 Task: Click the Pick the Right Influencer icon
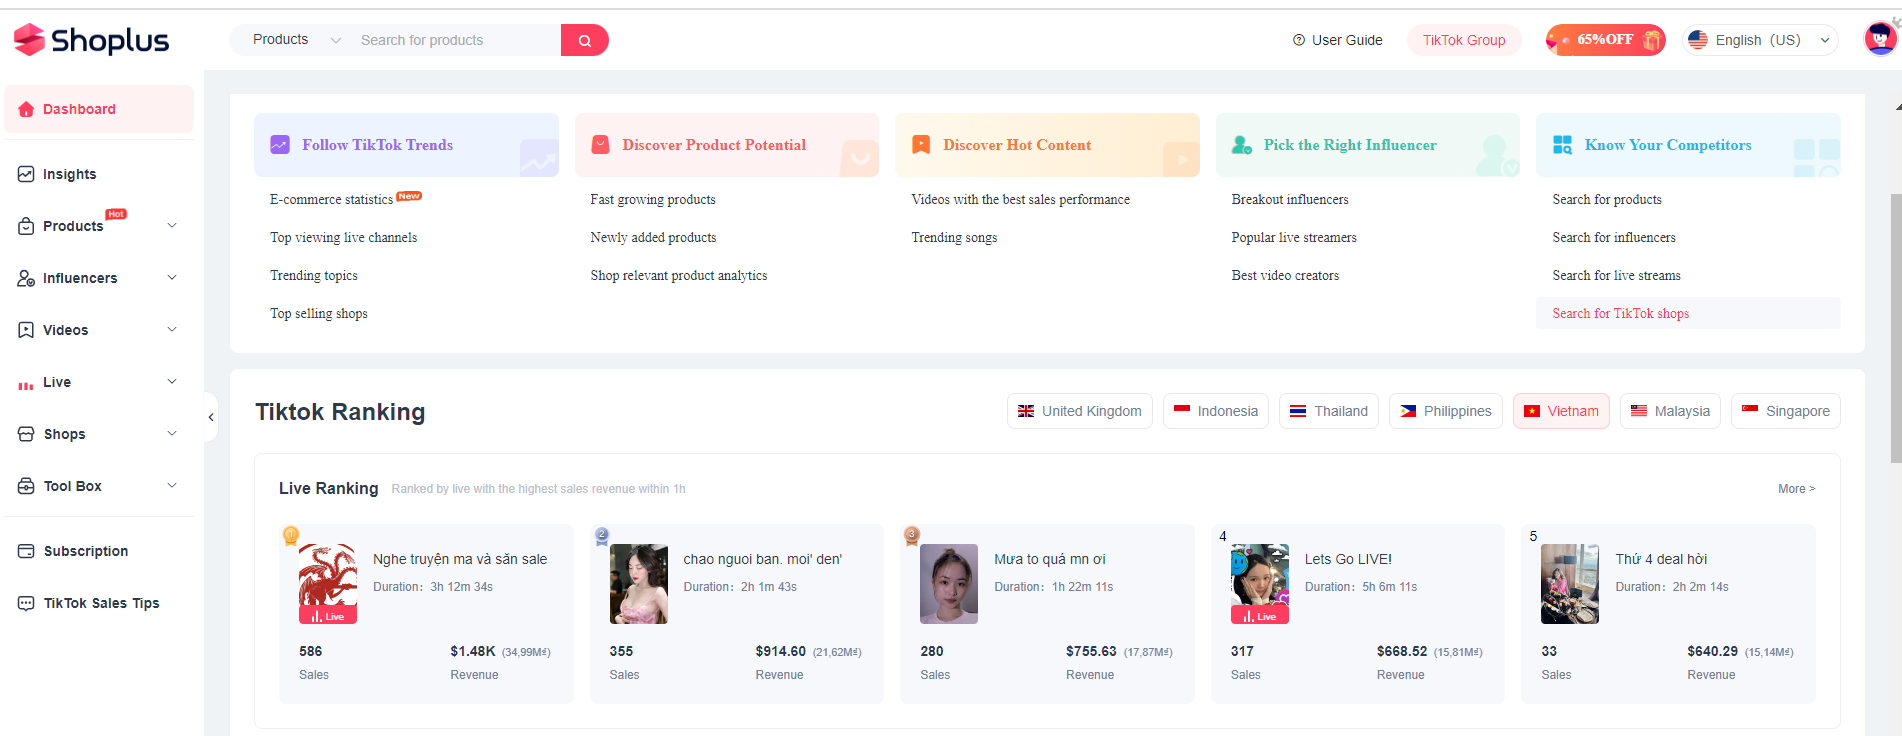[x=1242, y=145]
